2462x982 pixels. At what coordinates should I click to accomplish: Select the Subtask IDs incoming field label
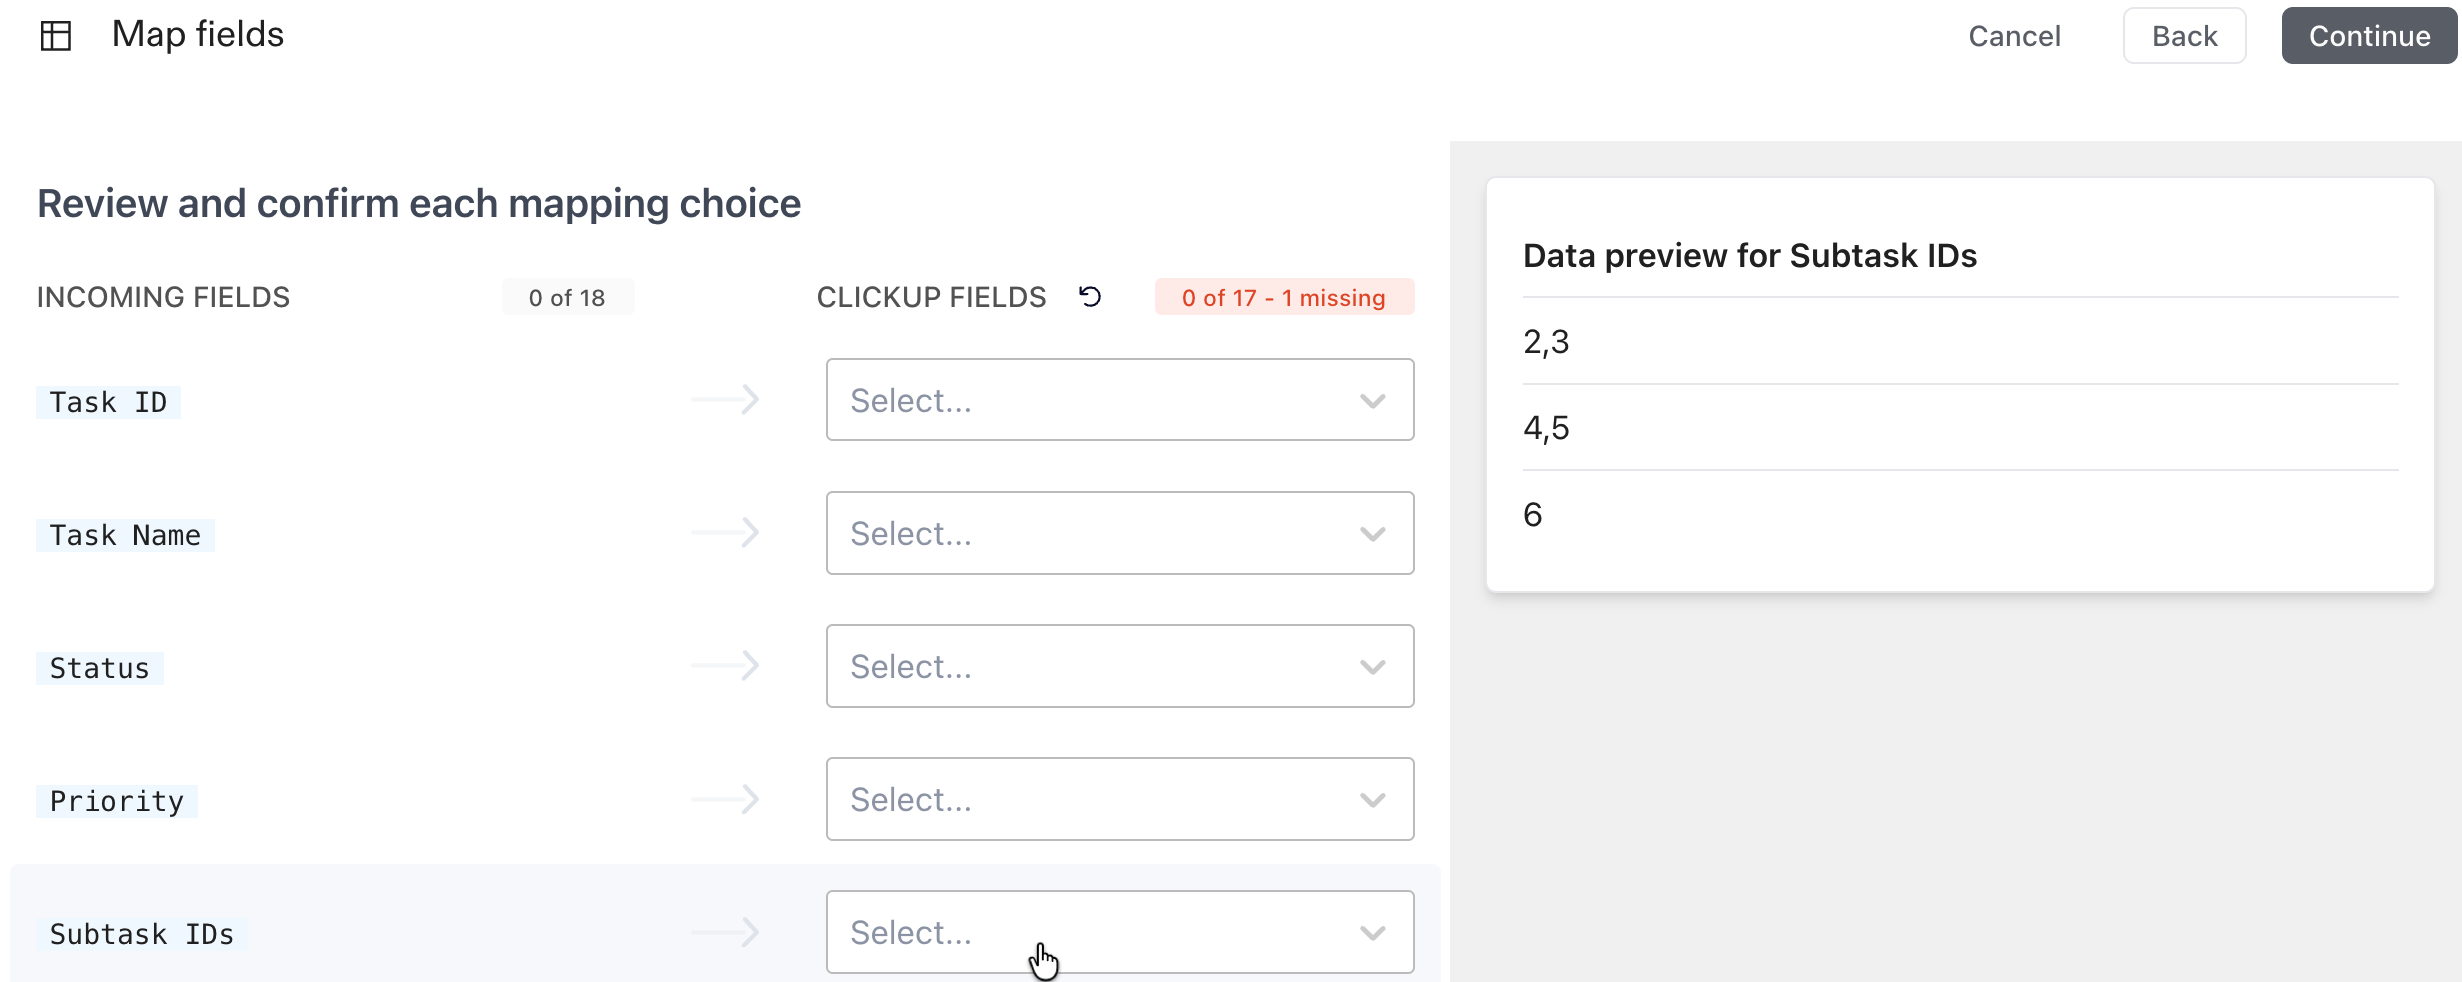tap(142, 933)
